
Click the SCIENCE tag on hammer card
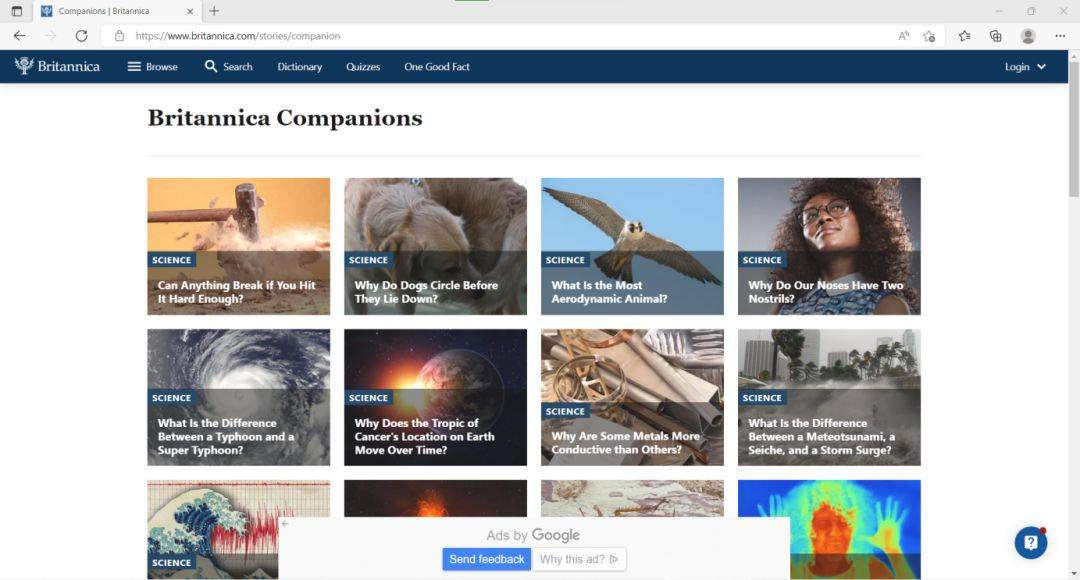[x=172, y=260]
